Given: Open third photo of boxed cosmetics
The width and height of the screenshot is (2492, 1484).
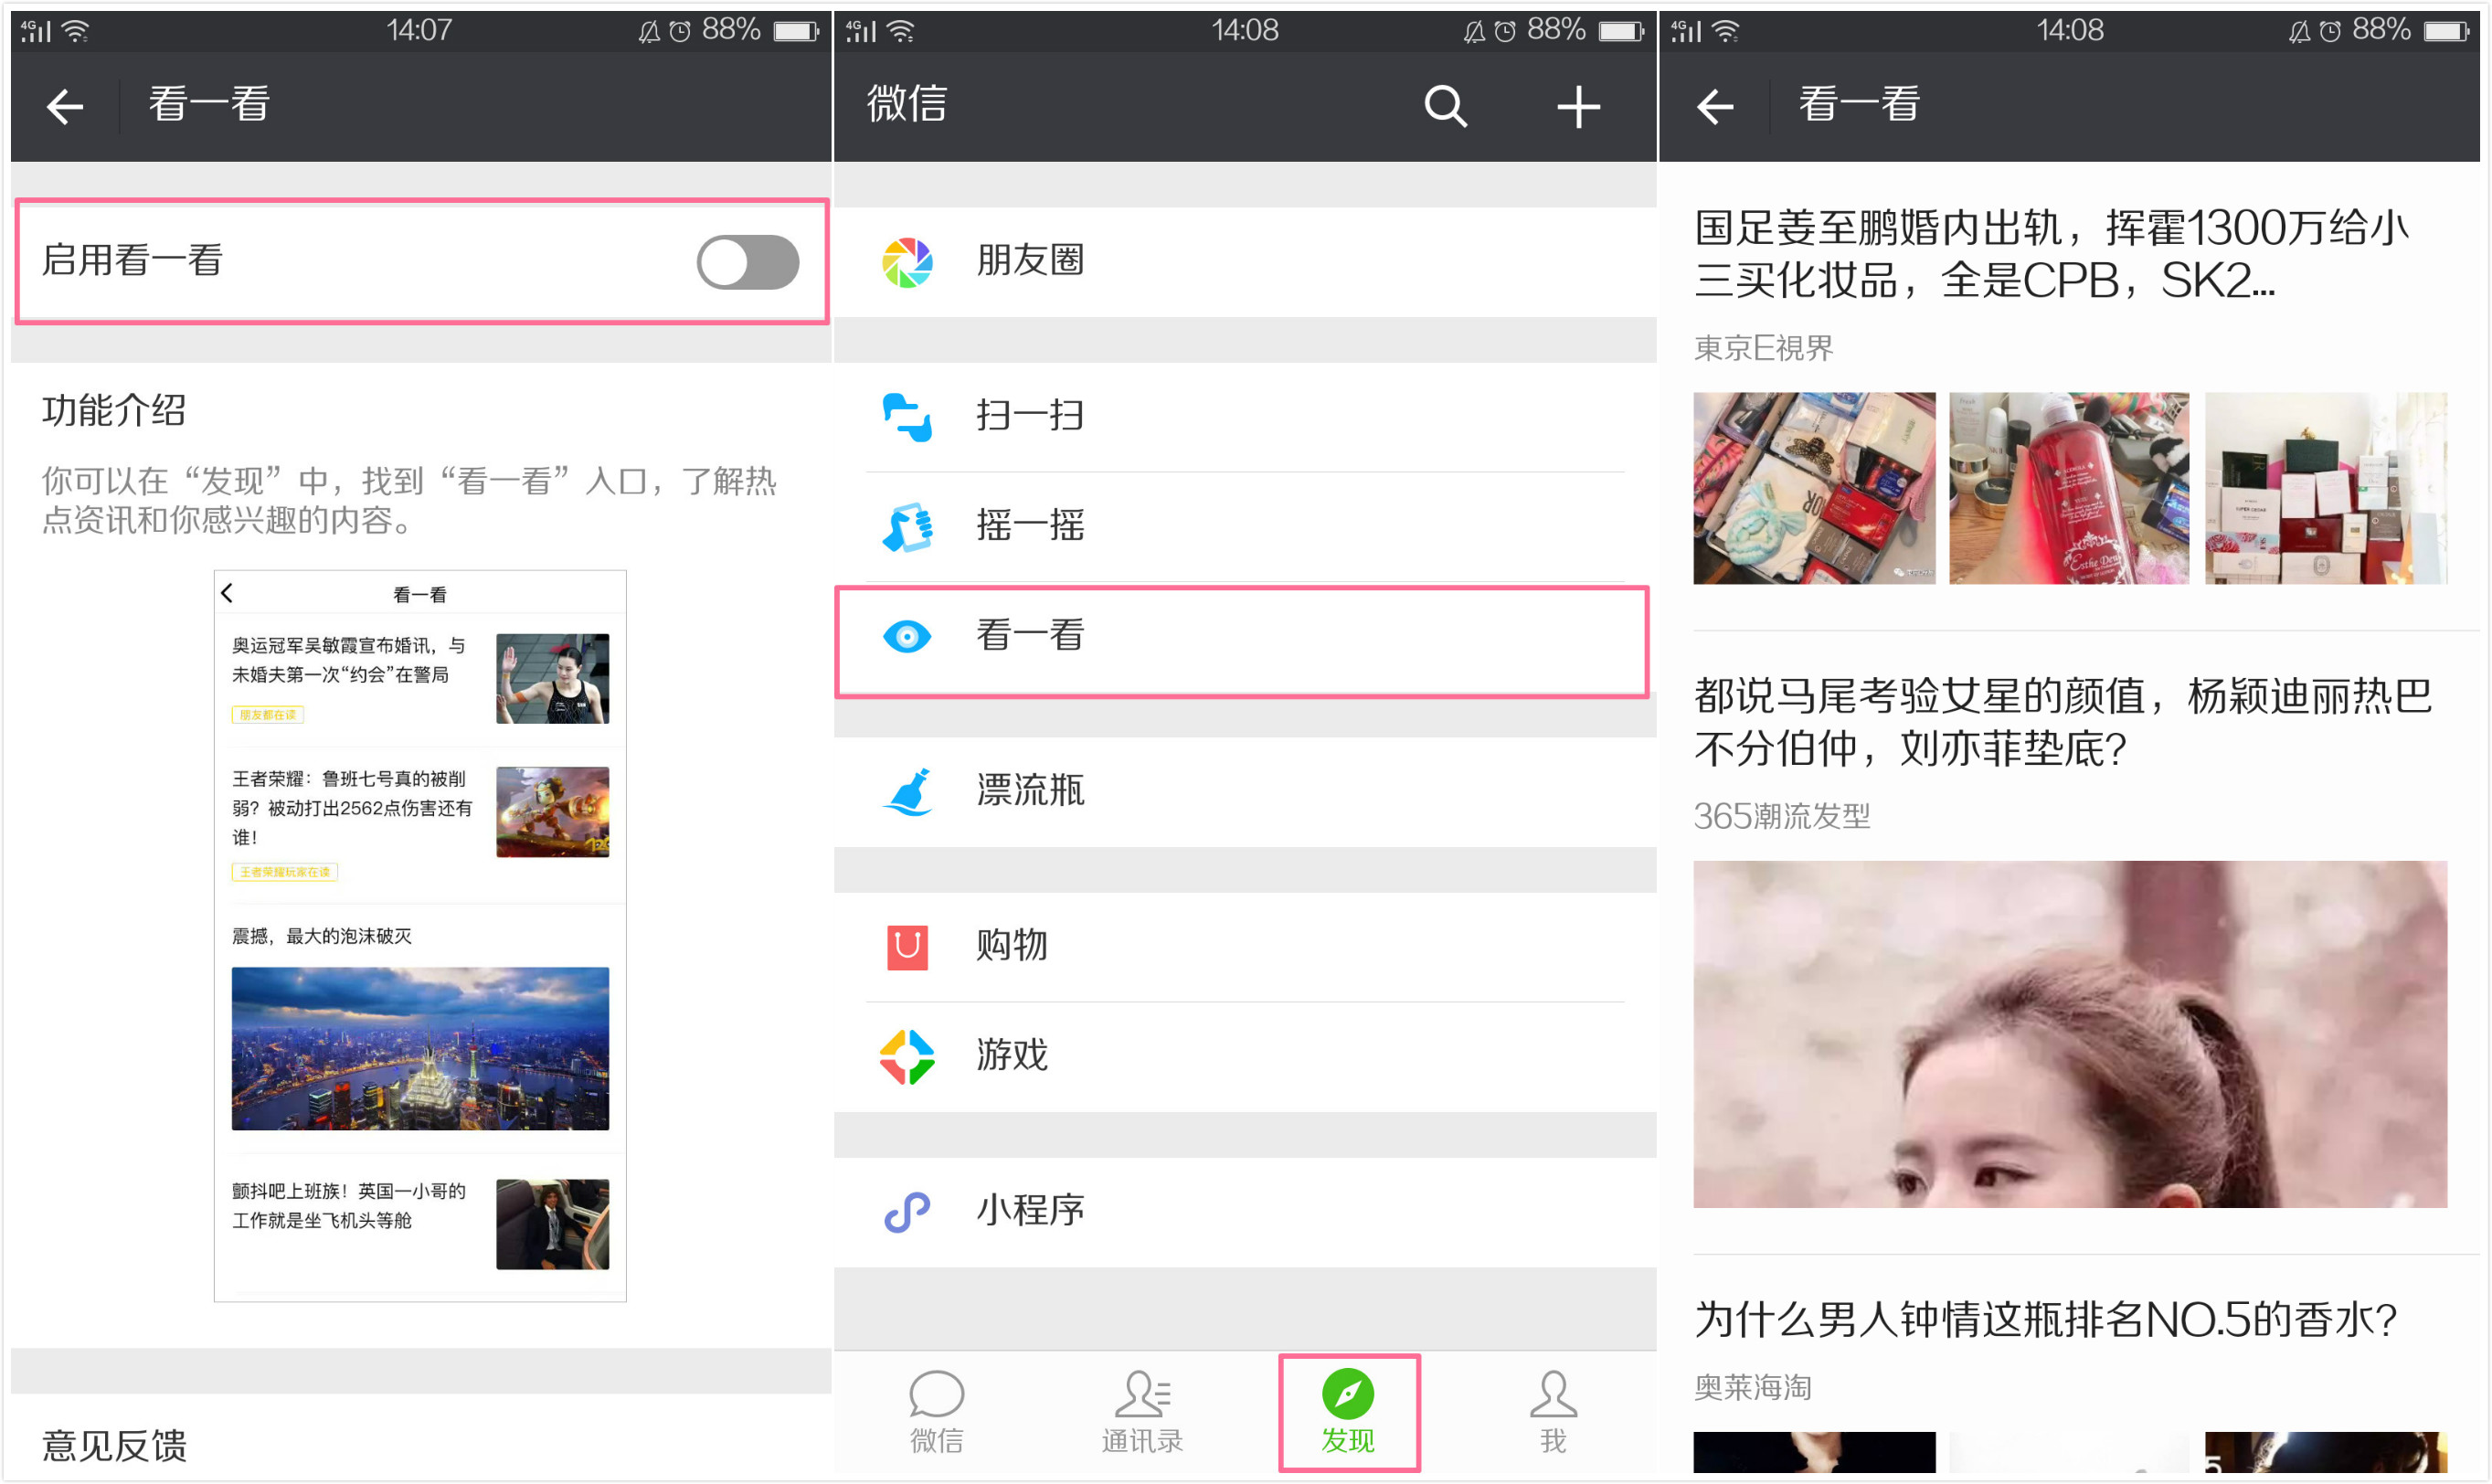Looking at the screenshot, I should click(x=2326, y=488).
